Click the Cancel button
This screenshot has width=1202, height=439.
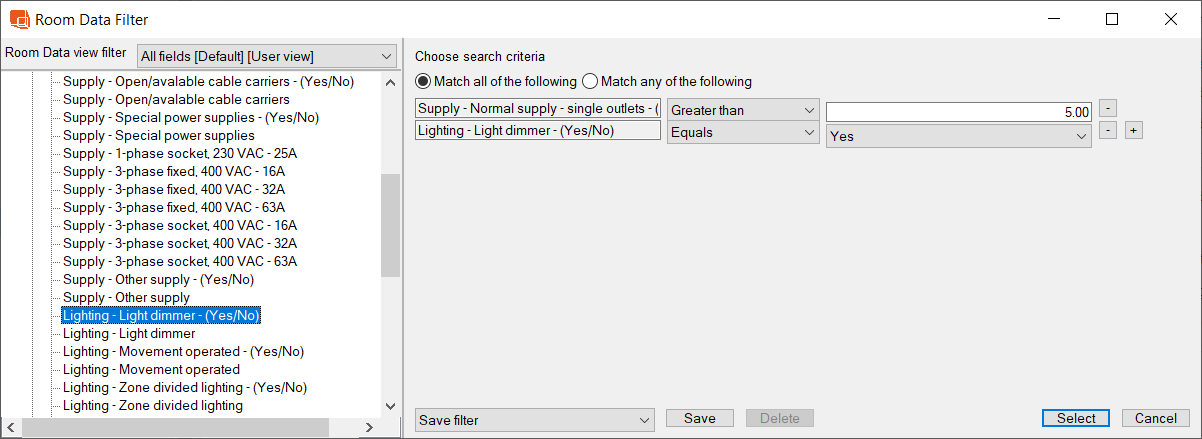point(1155,418)
